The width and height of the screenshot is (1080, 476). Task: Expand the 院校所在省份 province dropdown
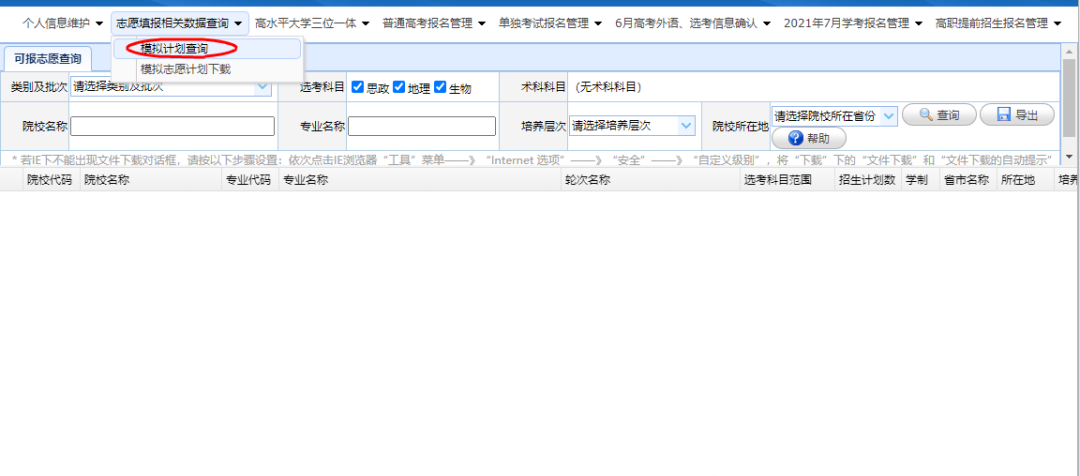tap(888, 116)
